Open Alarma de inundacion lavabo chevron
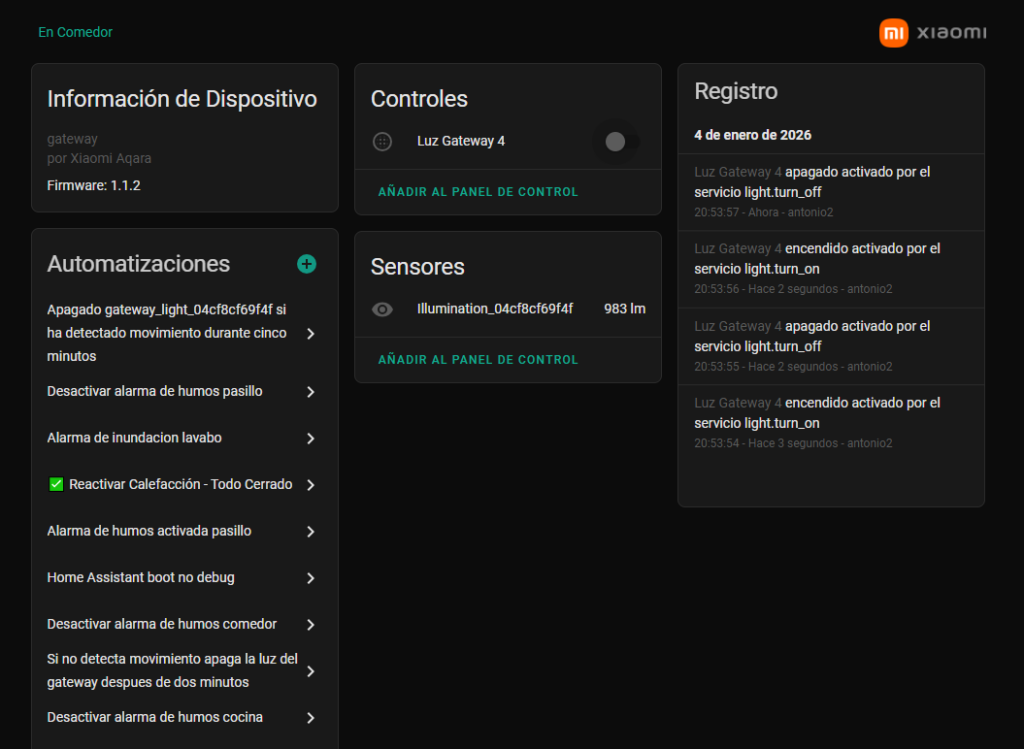The image size is (1024, 749). [310, 438]
